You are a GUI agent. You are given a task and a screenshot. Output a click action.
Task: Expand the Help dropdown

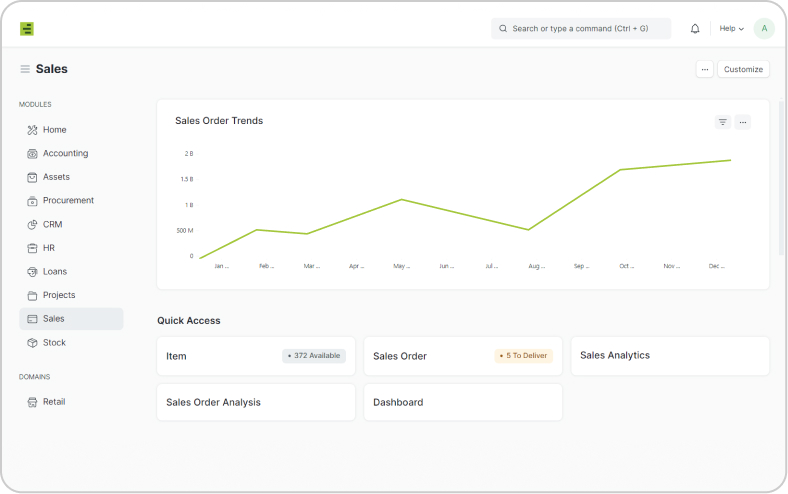click(x=731, y=29)
